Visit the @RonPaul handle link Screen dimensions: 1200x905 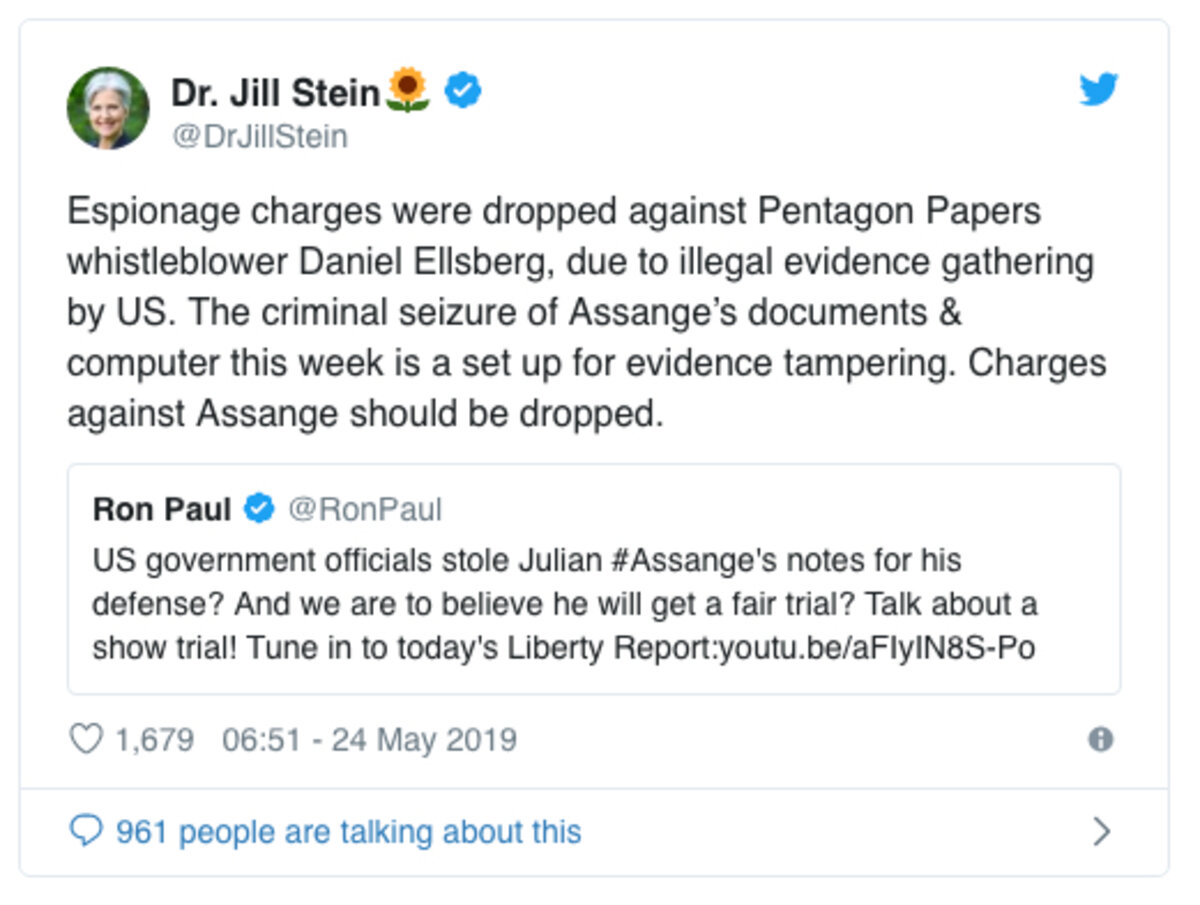pos(365,509)
